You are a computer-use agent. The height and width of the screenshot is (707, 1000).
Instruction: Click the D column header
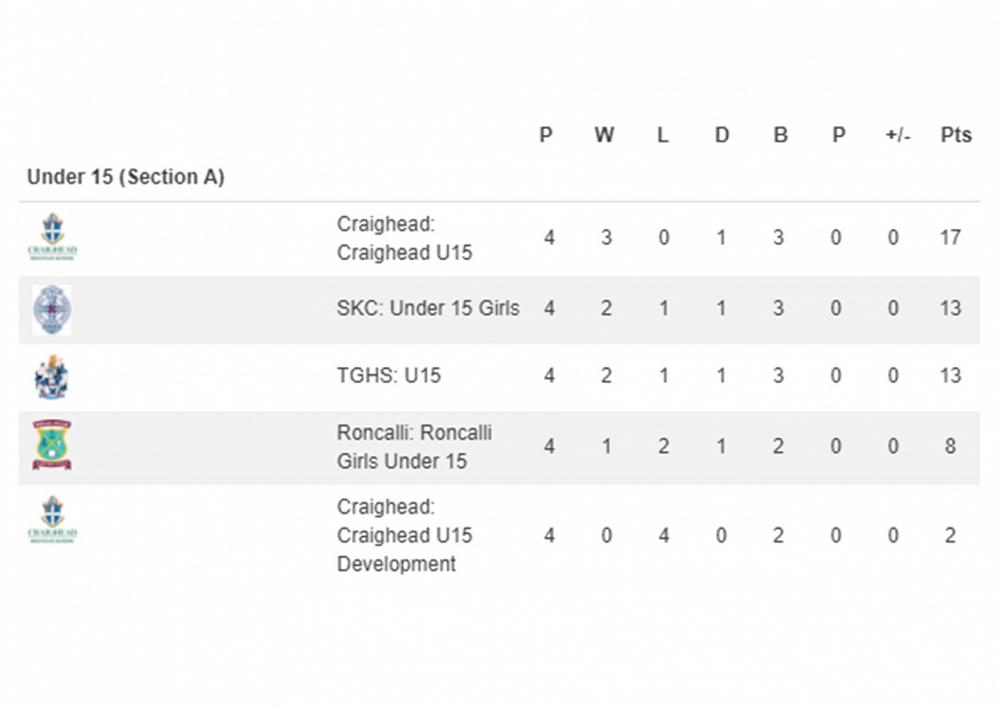pyautogui.click(x=721, y=135)
